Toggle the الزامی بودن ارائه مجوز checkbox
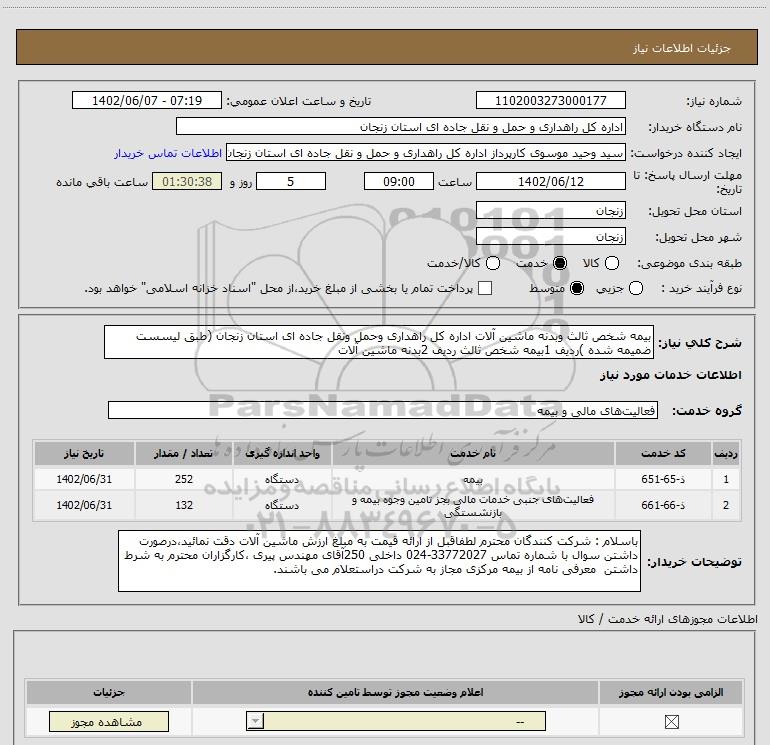The width and height of the screenshot is (770, 745). pos(671,721)
